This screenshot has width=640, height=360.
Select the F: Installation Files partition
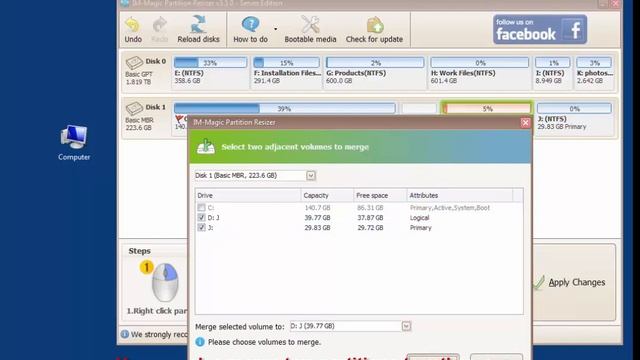[x=287, y=72]
